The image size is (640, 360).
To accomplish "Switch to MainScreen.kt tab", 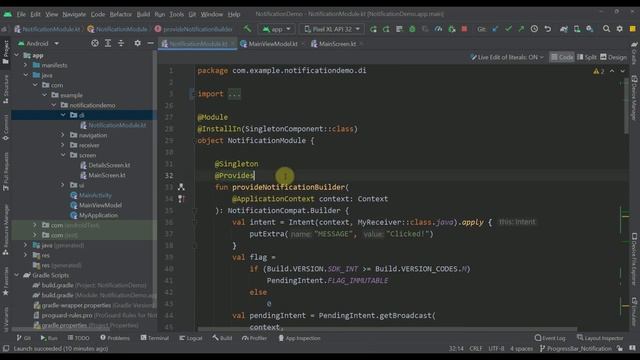I will click(337, 44).
